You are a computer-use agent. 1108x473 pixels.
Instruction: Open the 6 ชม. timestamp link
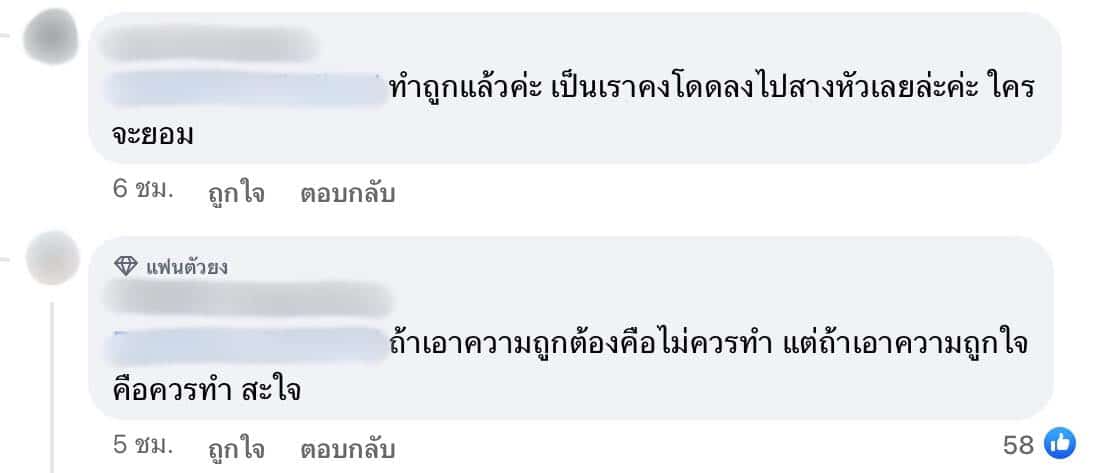(x=143, y=191)
